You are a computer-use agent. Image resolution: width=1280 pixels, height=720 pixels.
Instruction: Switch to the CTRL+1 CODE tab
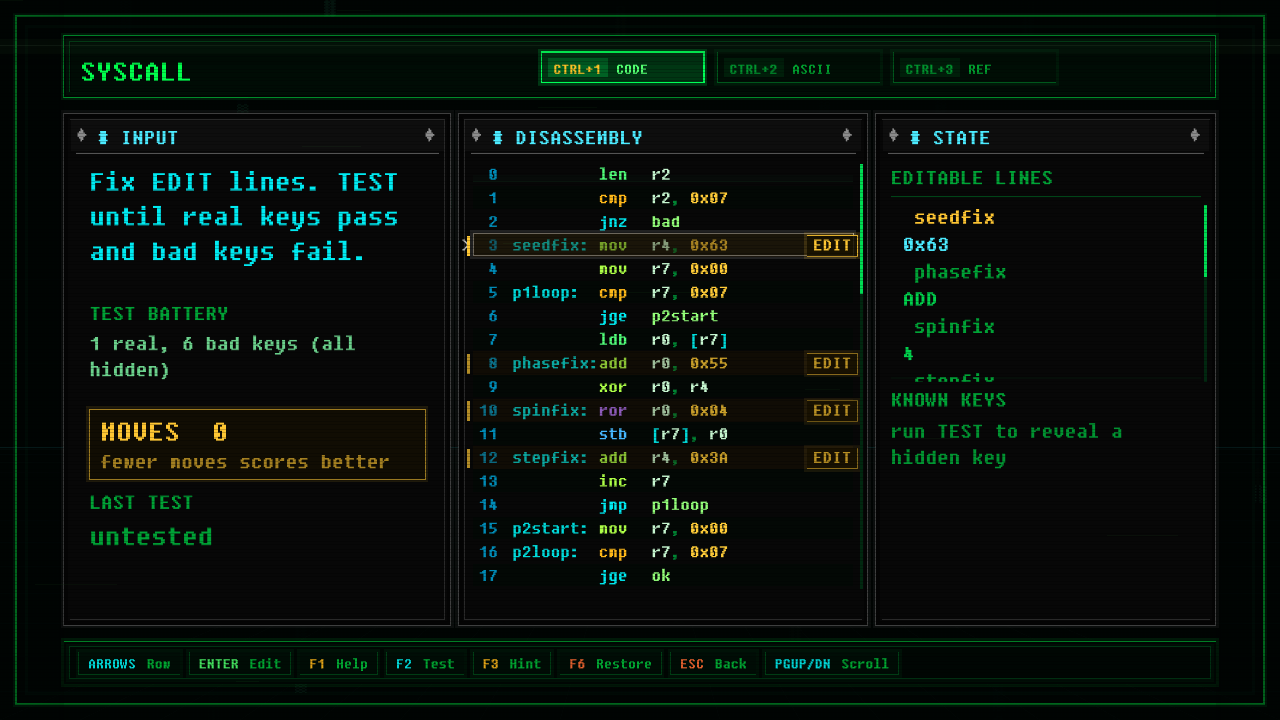click(622, 68)
